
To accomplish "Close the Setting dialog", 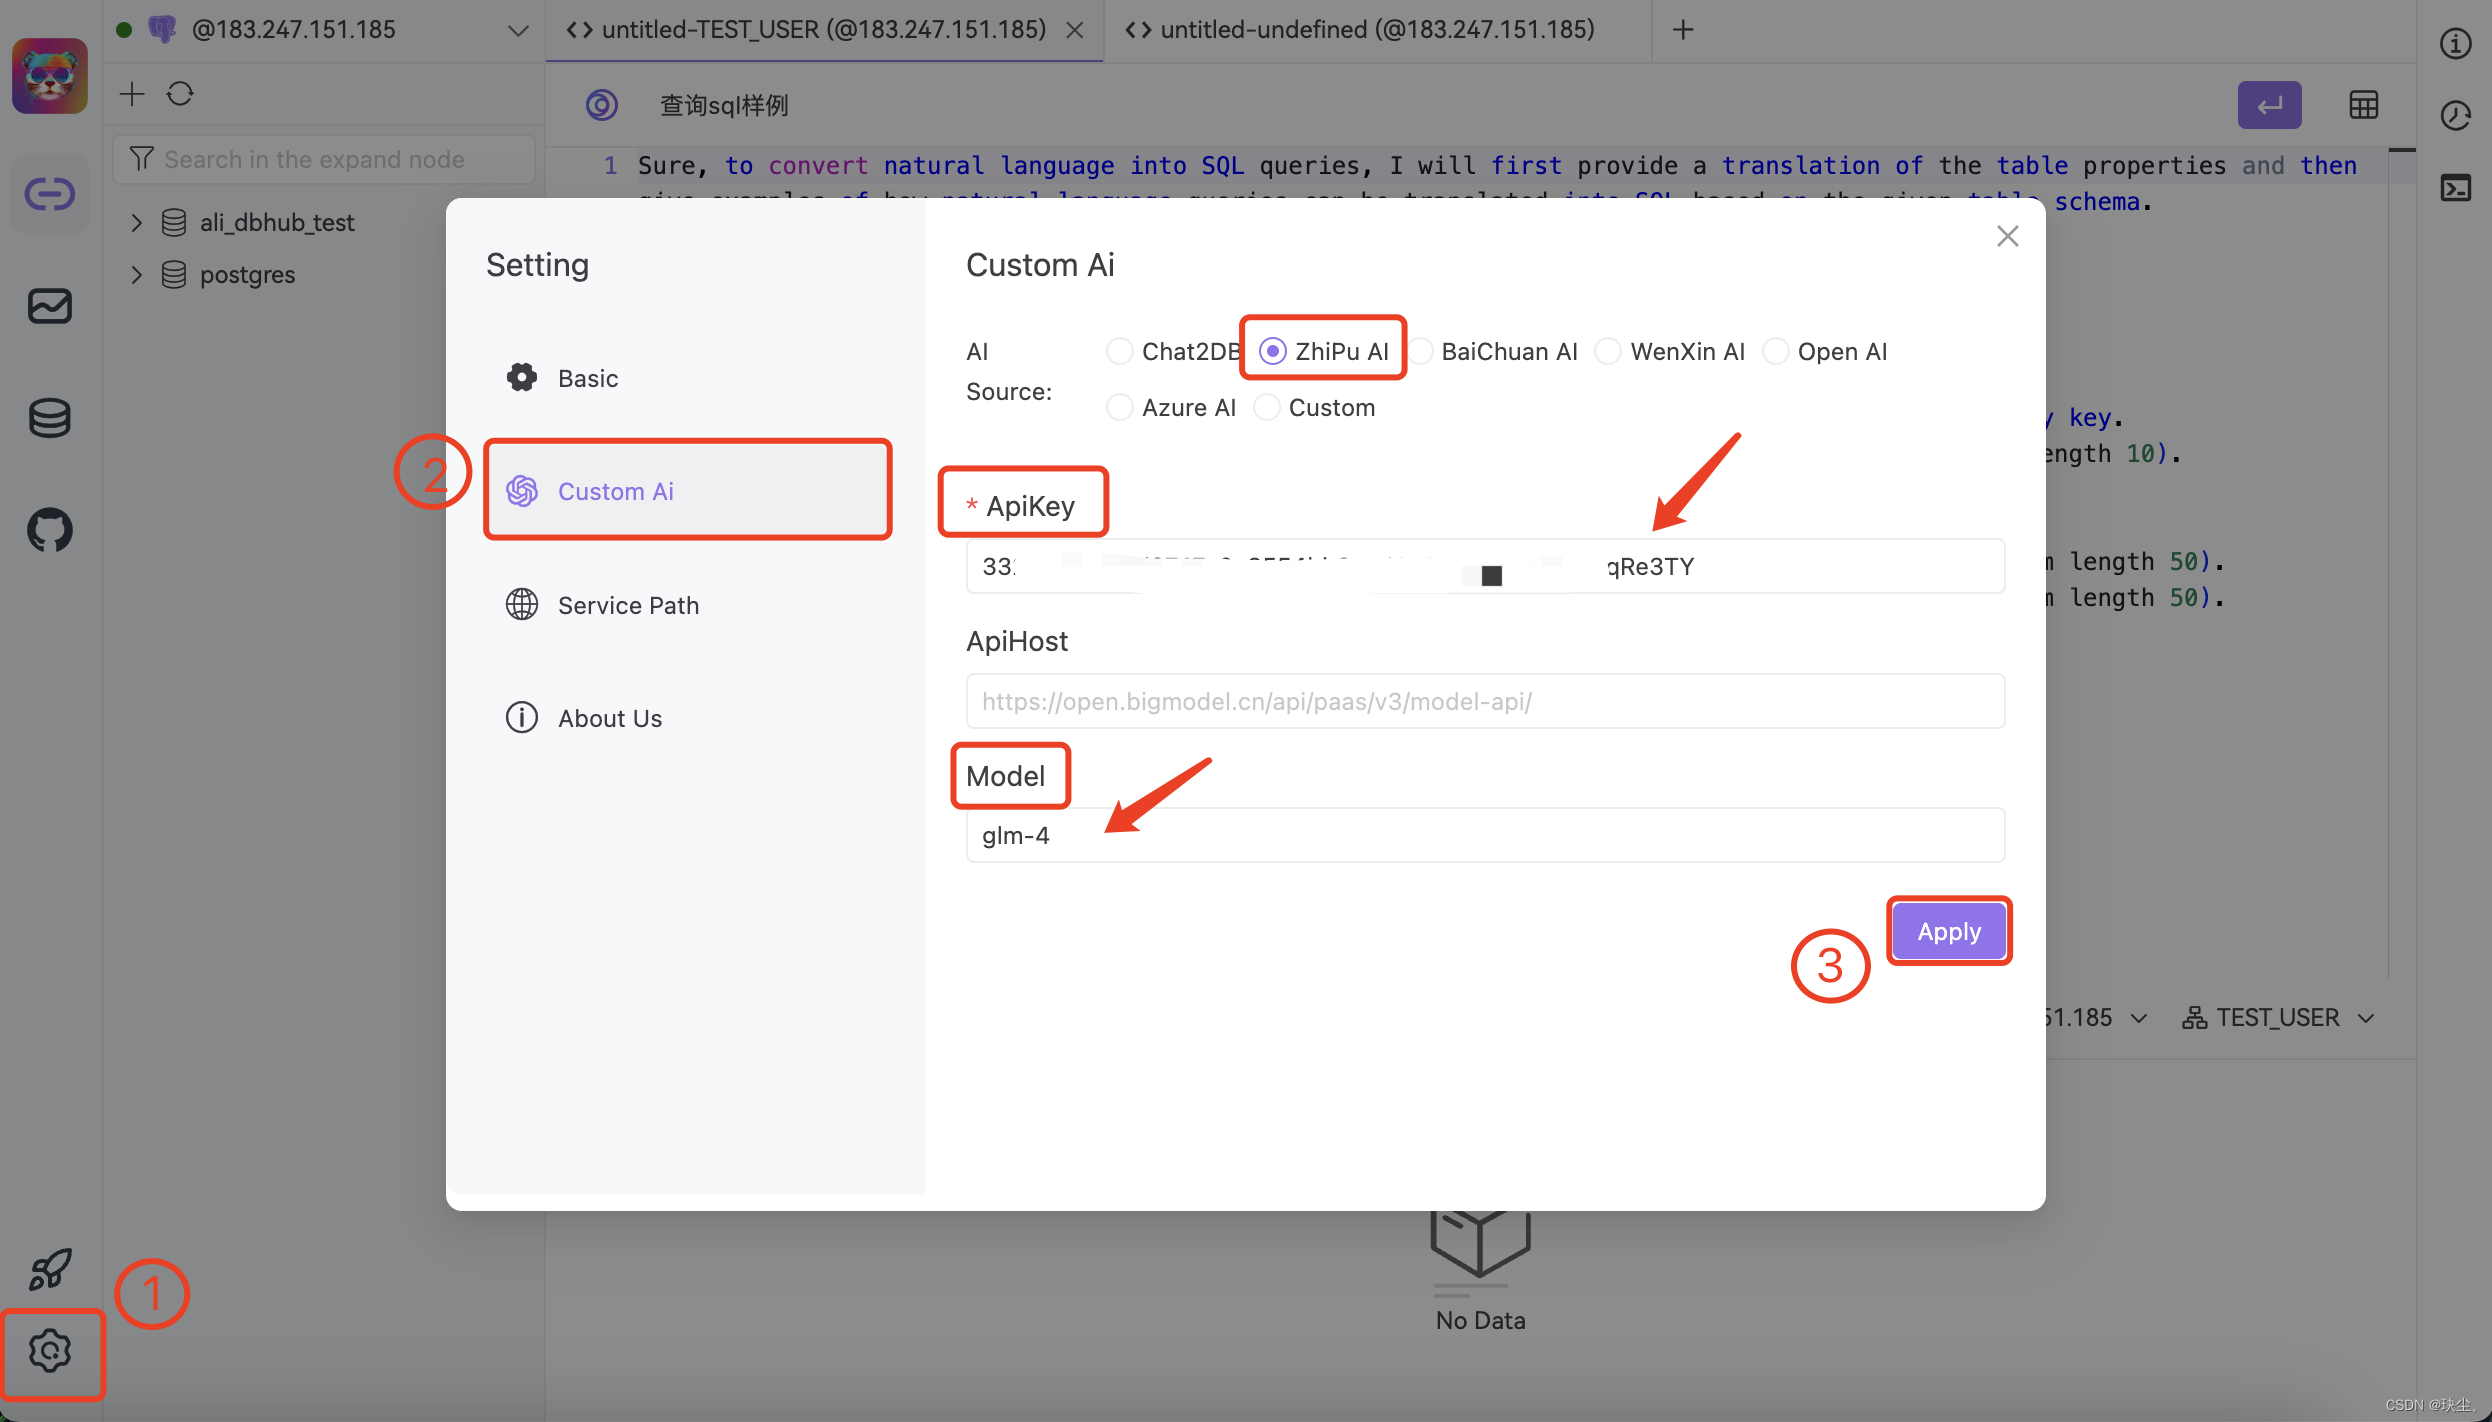I will pos(2007,236).
